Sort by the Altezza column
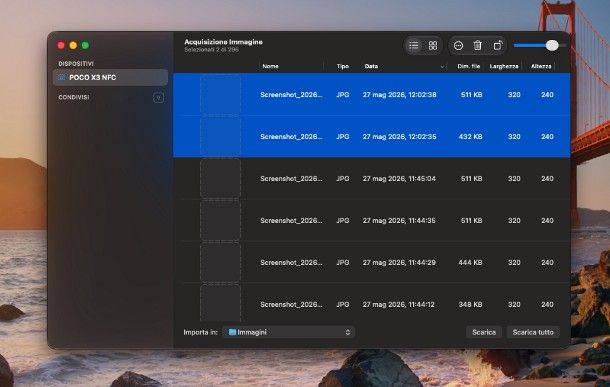This screenshot has width=610, height=387. pos(541,66)
